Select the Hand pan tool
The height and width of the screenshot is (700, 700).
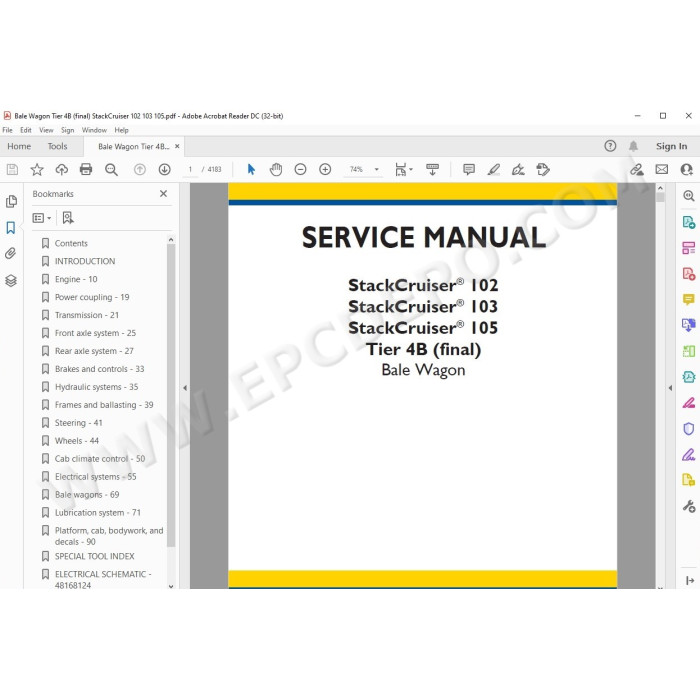tap(276, 169)
